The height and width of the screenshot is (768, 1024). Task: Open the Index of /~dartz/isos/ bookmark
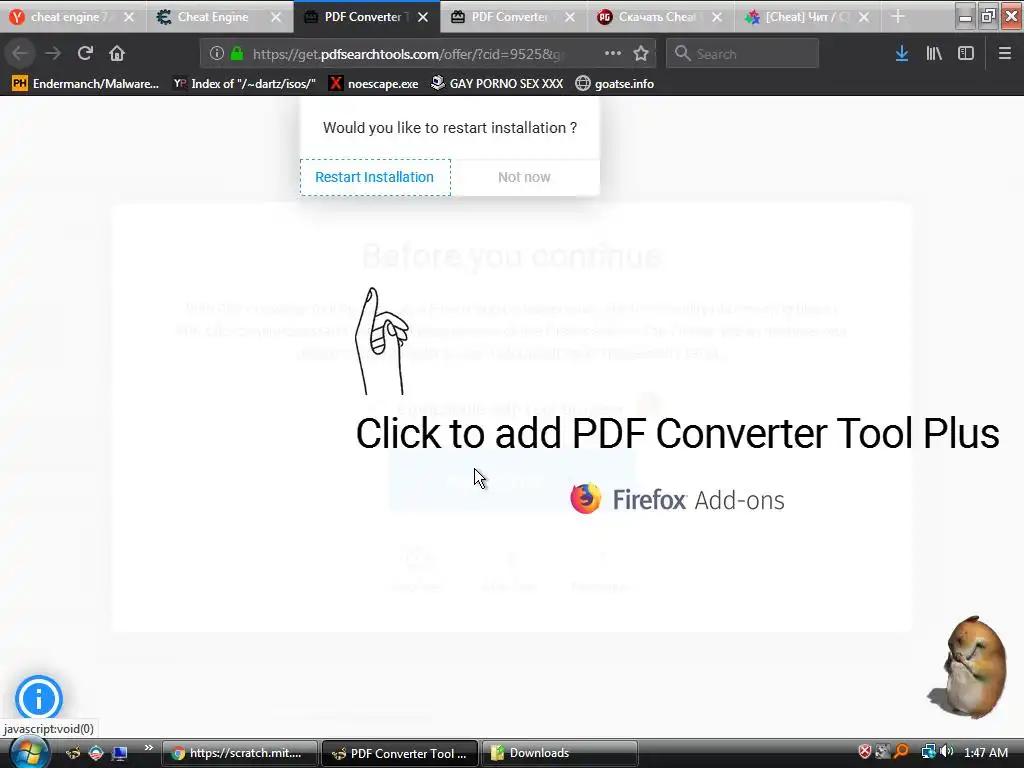point(244,84)
